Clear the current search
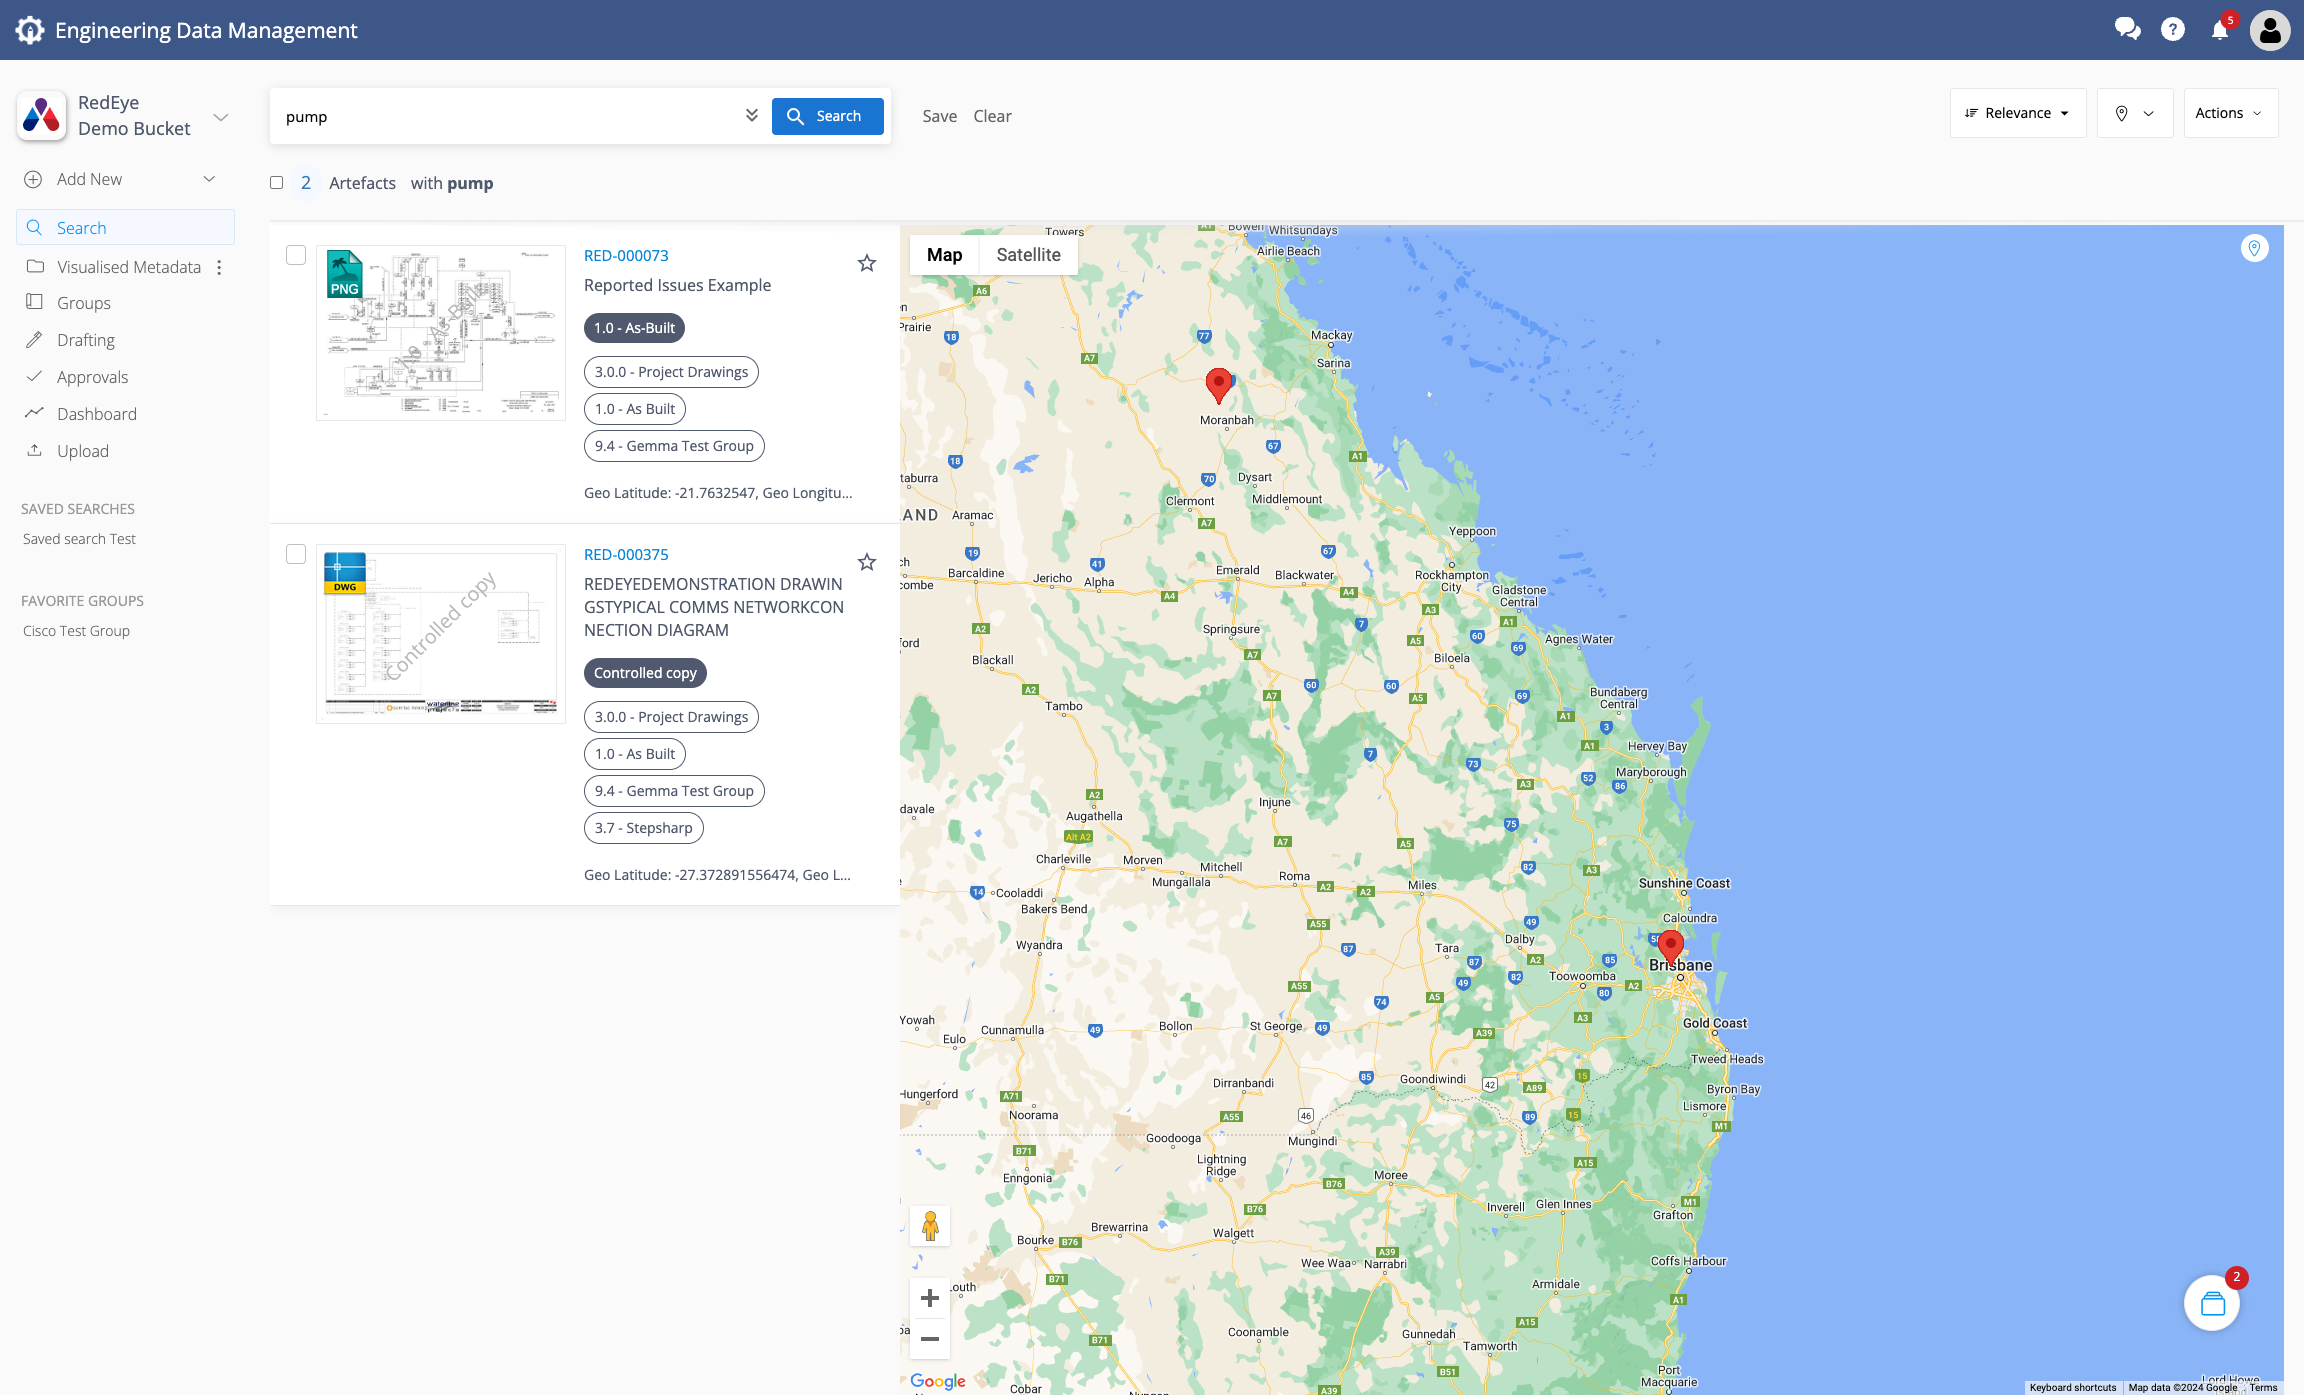The width and height of the screenshot is (2304, 1395). pyautogui.click(x=992, y=116)
